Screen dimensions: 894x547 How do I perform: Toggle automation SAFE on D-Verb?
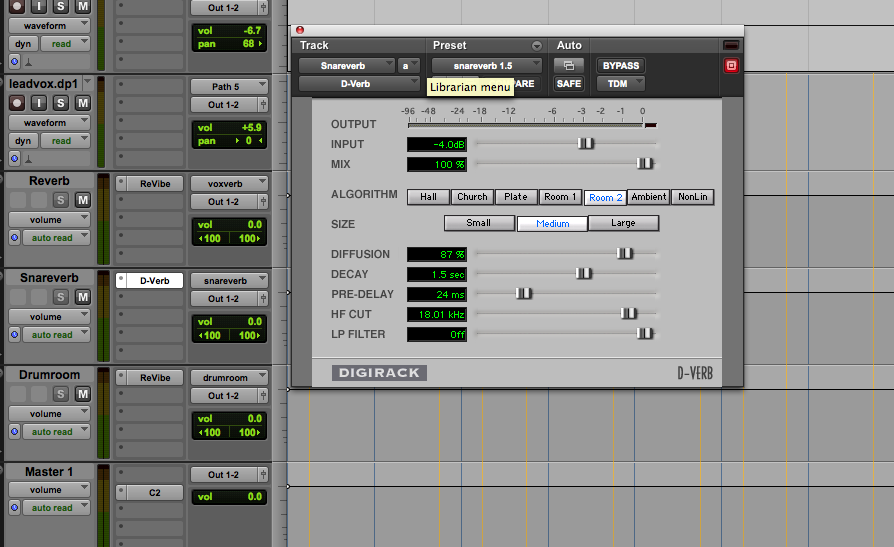[x=568, y=83]
